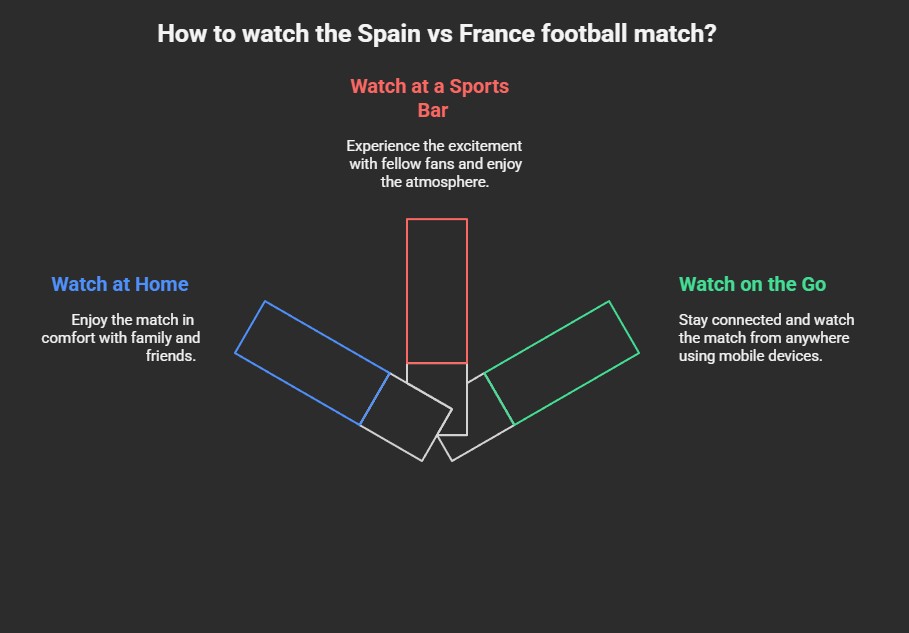This screenshot has width=909, height=633.
Task: Click the word 'Bar' in the red heading
Action: pos(433,110)
